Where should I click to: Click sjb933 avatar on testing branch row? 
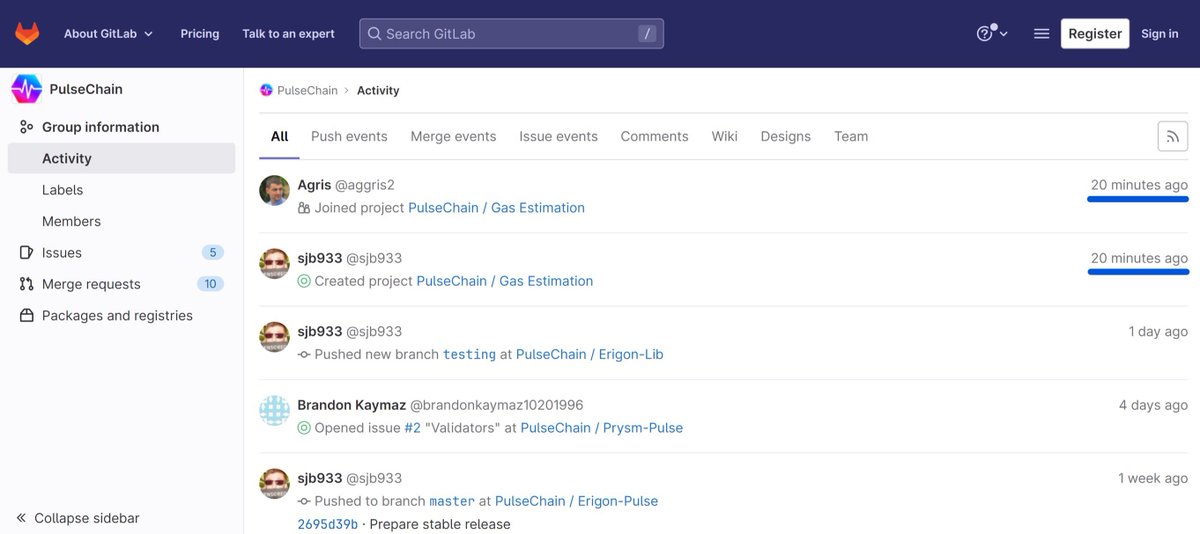click(274, 336)
